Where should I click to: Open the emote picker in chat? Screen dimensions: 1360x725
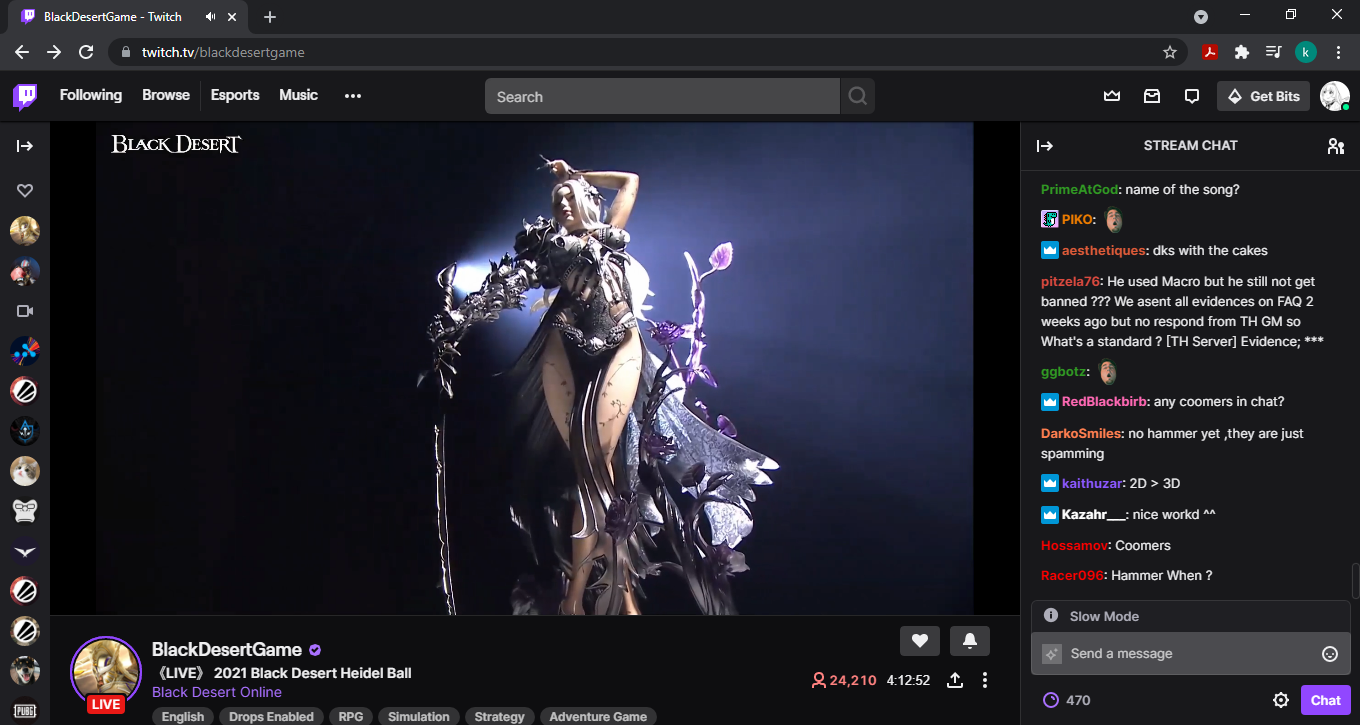[1330, 654]
